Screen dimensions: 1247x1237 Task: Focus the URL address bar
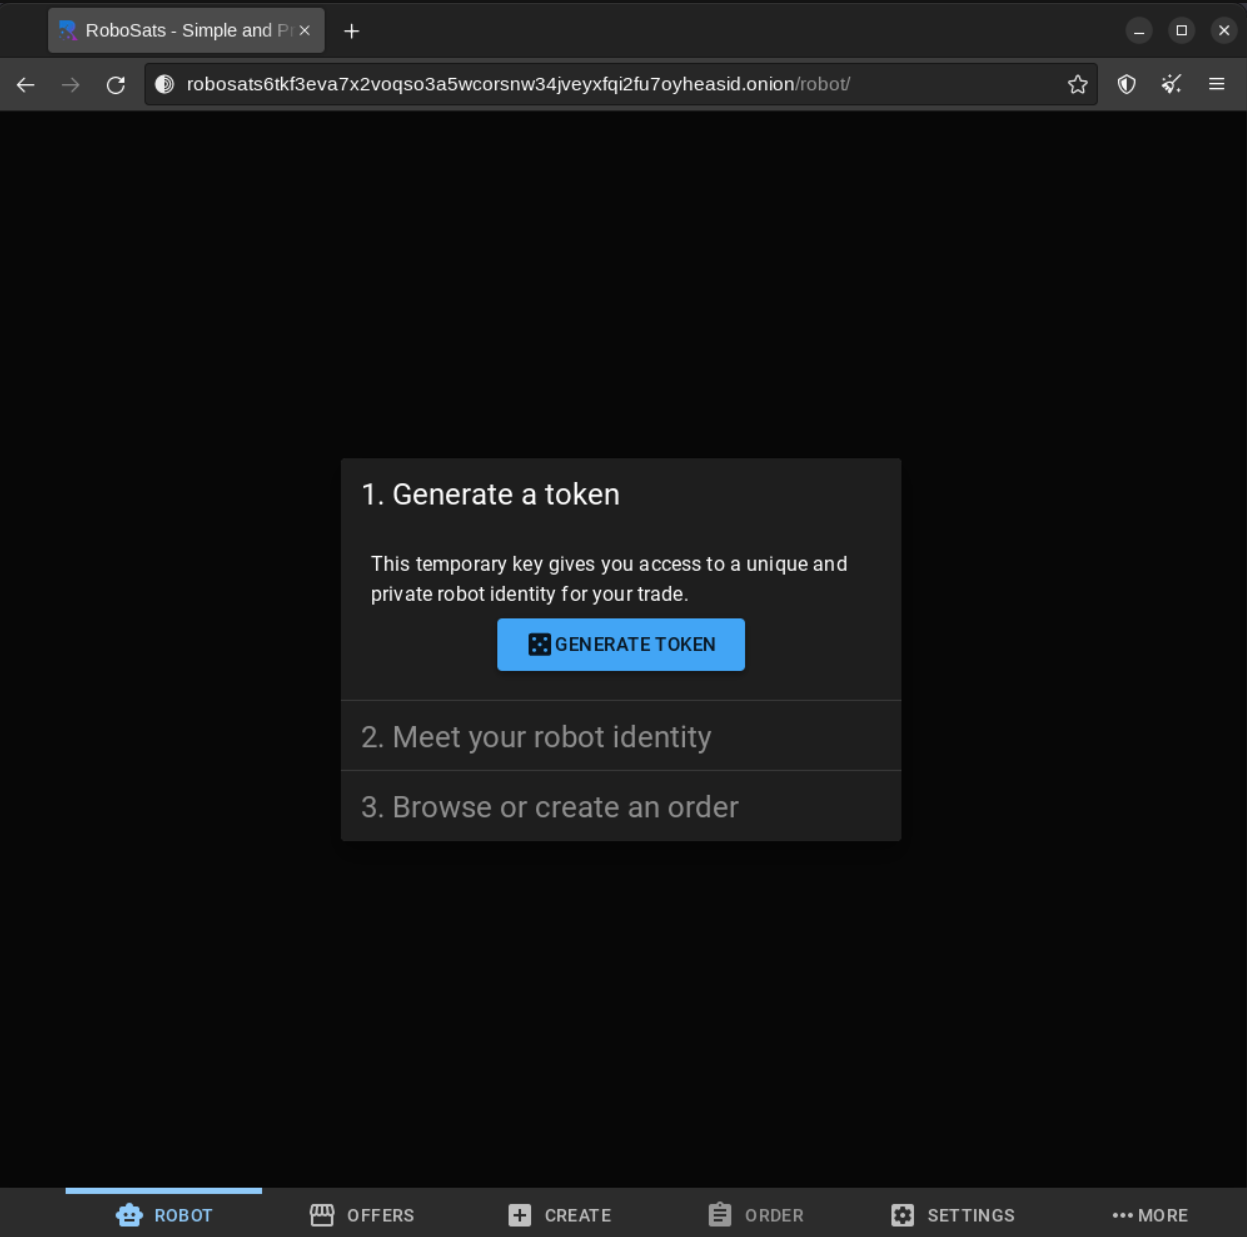click(x=600, y=85)
